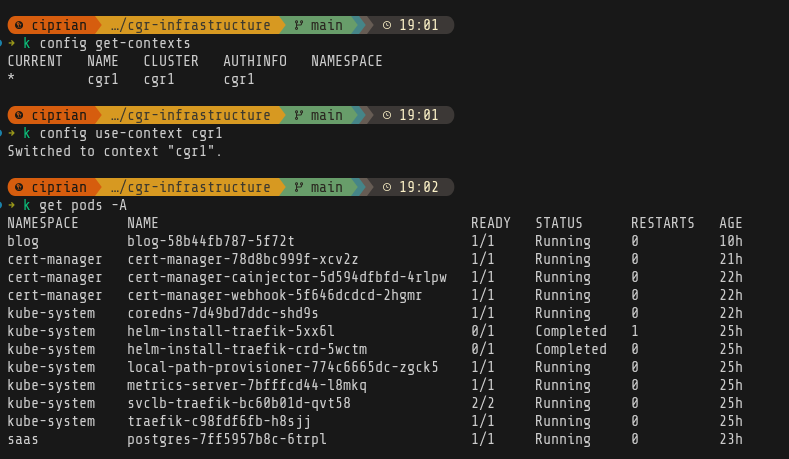Click the RESTARTS column header
The image size is (789, 459).
point(663,223)
